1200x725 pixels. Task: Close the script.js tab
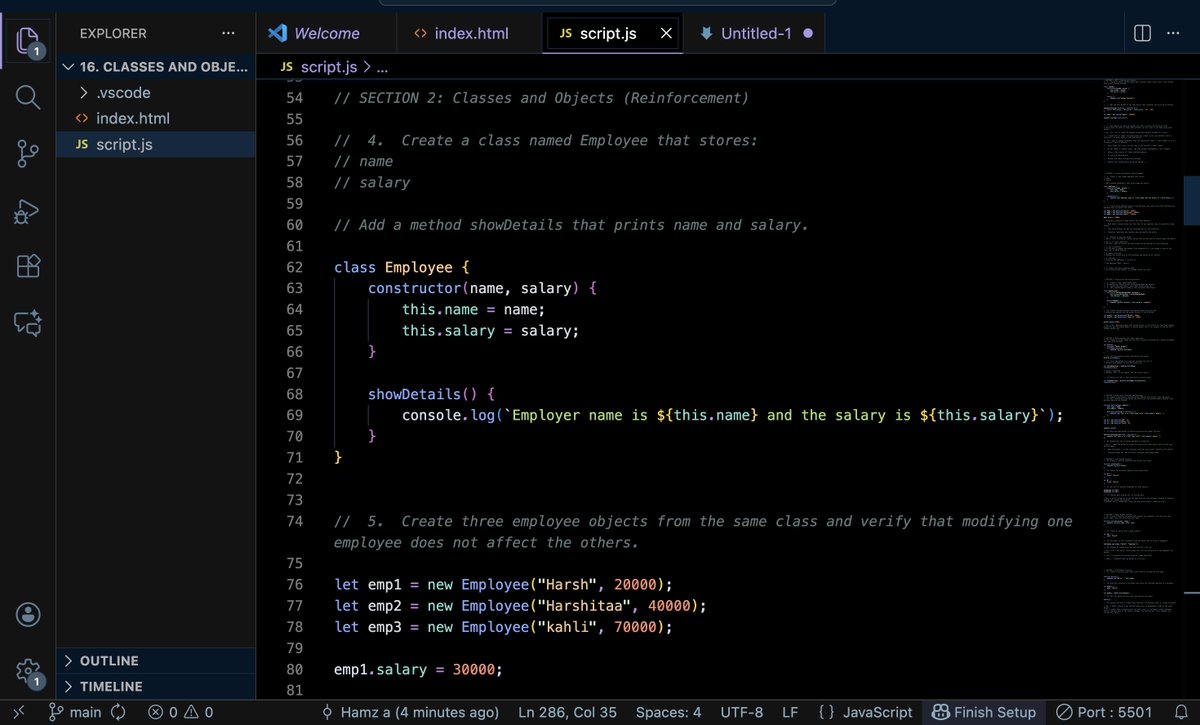(666, 33)
